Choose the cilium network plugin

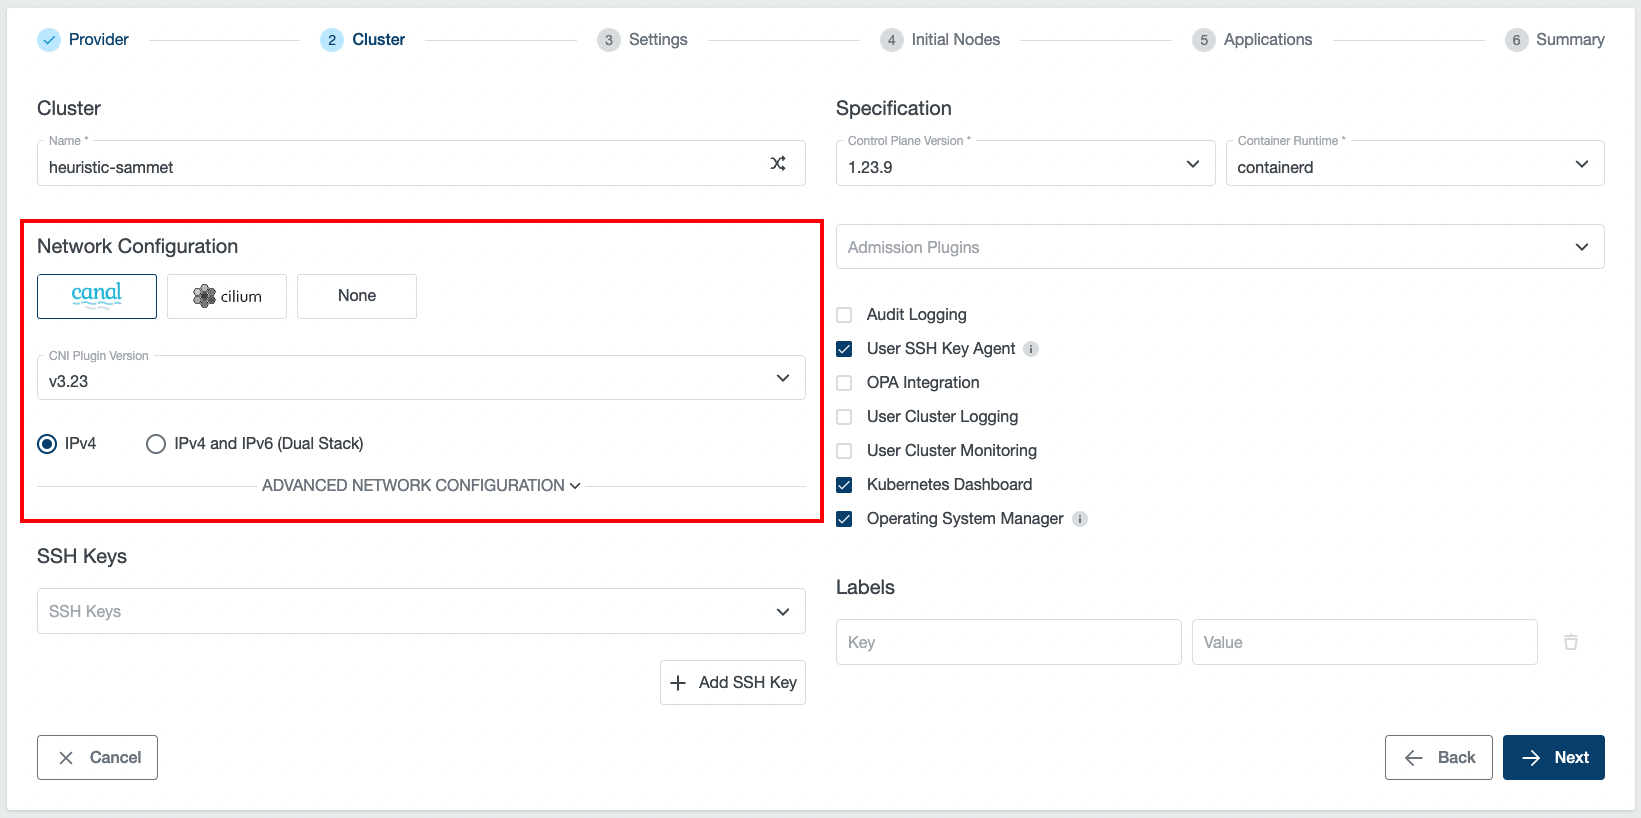227,296
